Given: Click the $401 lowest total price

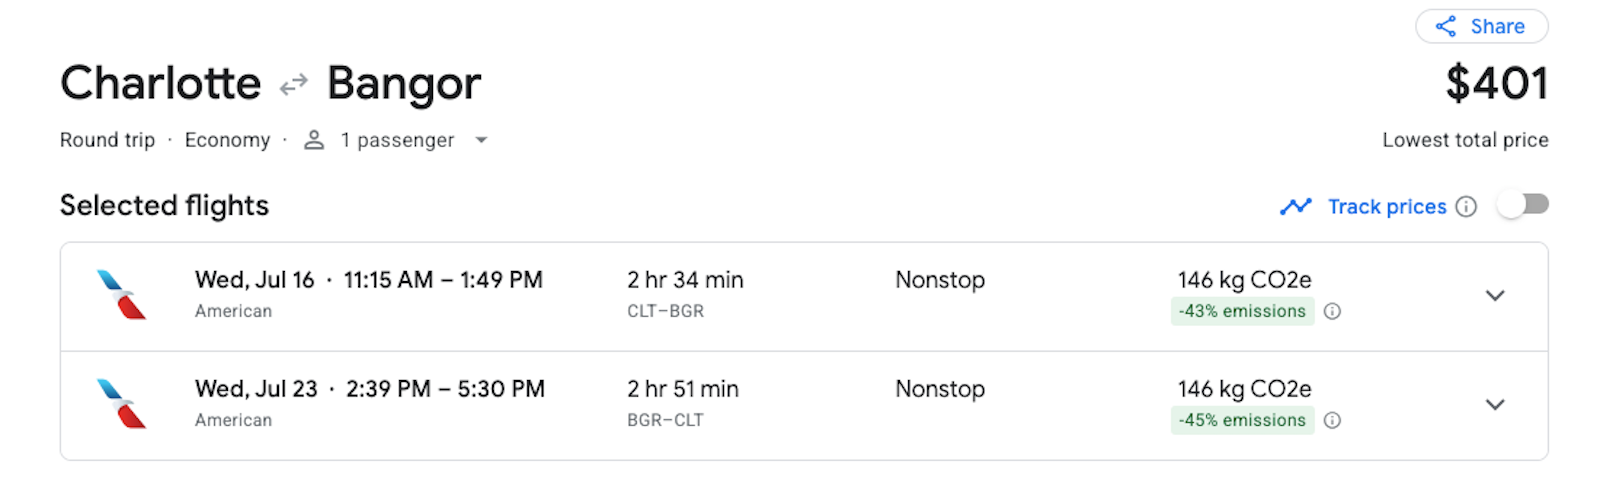Looking at the screenshot, I should [1497, 83].
